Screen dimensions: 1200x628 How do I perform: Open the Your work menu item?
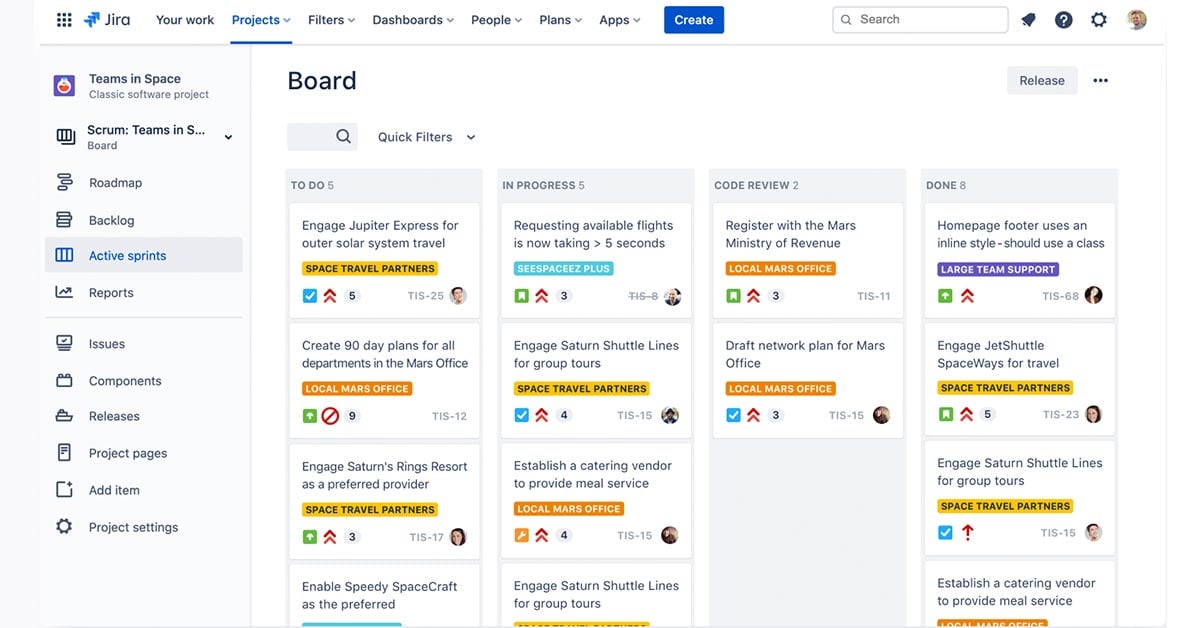[185, 20]
